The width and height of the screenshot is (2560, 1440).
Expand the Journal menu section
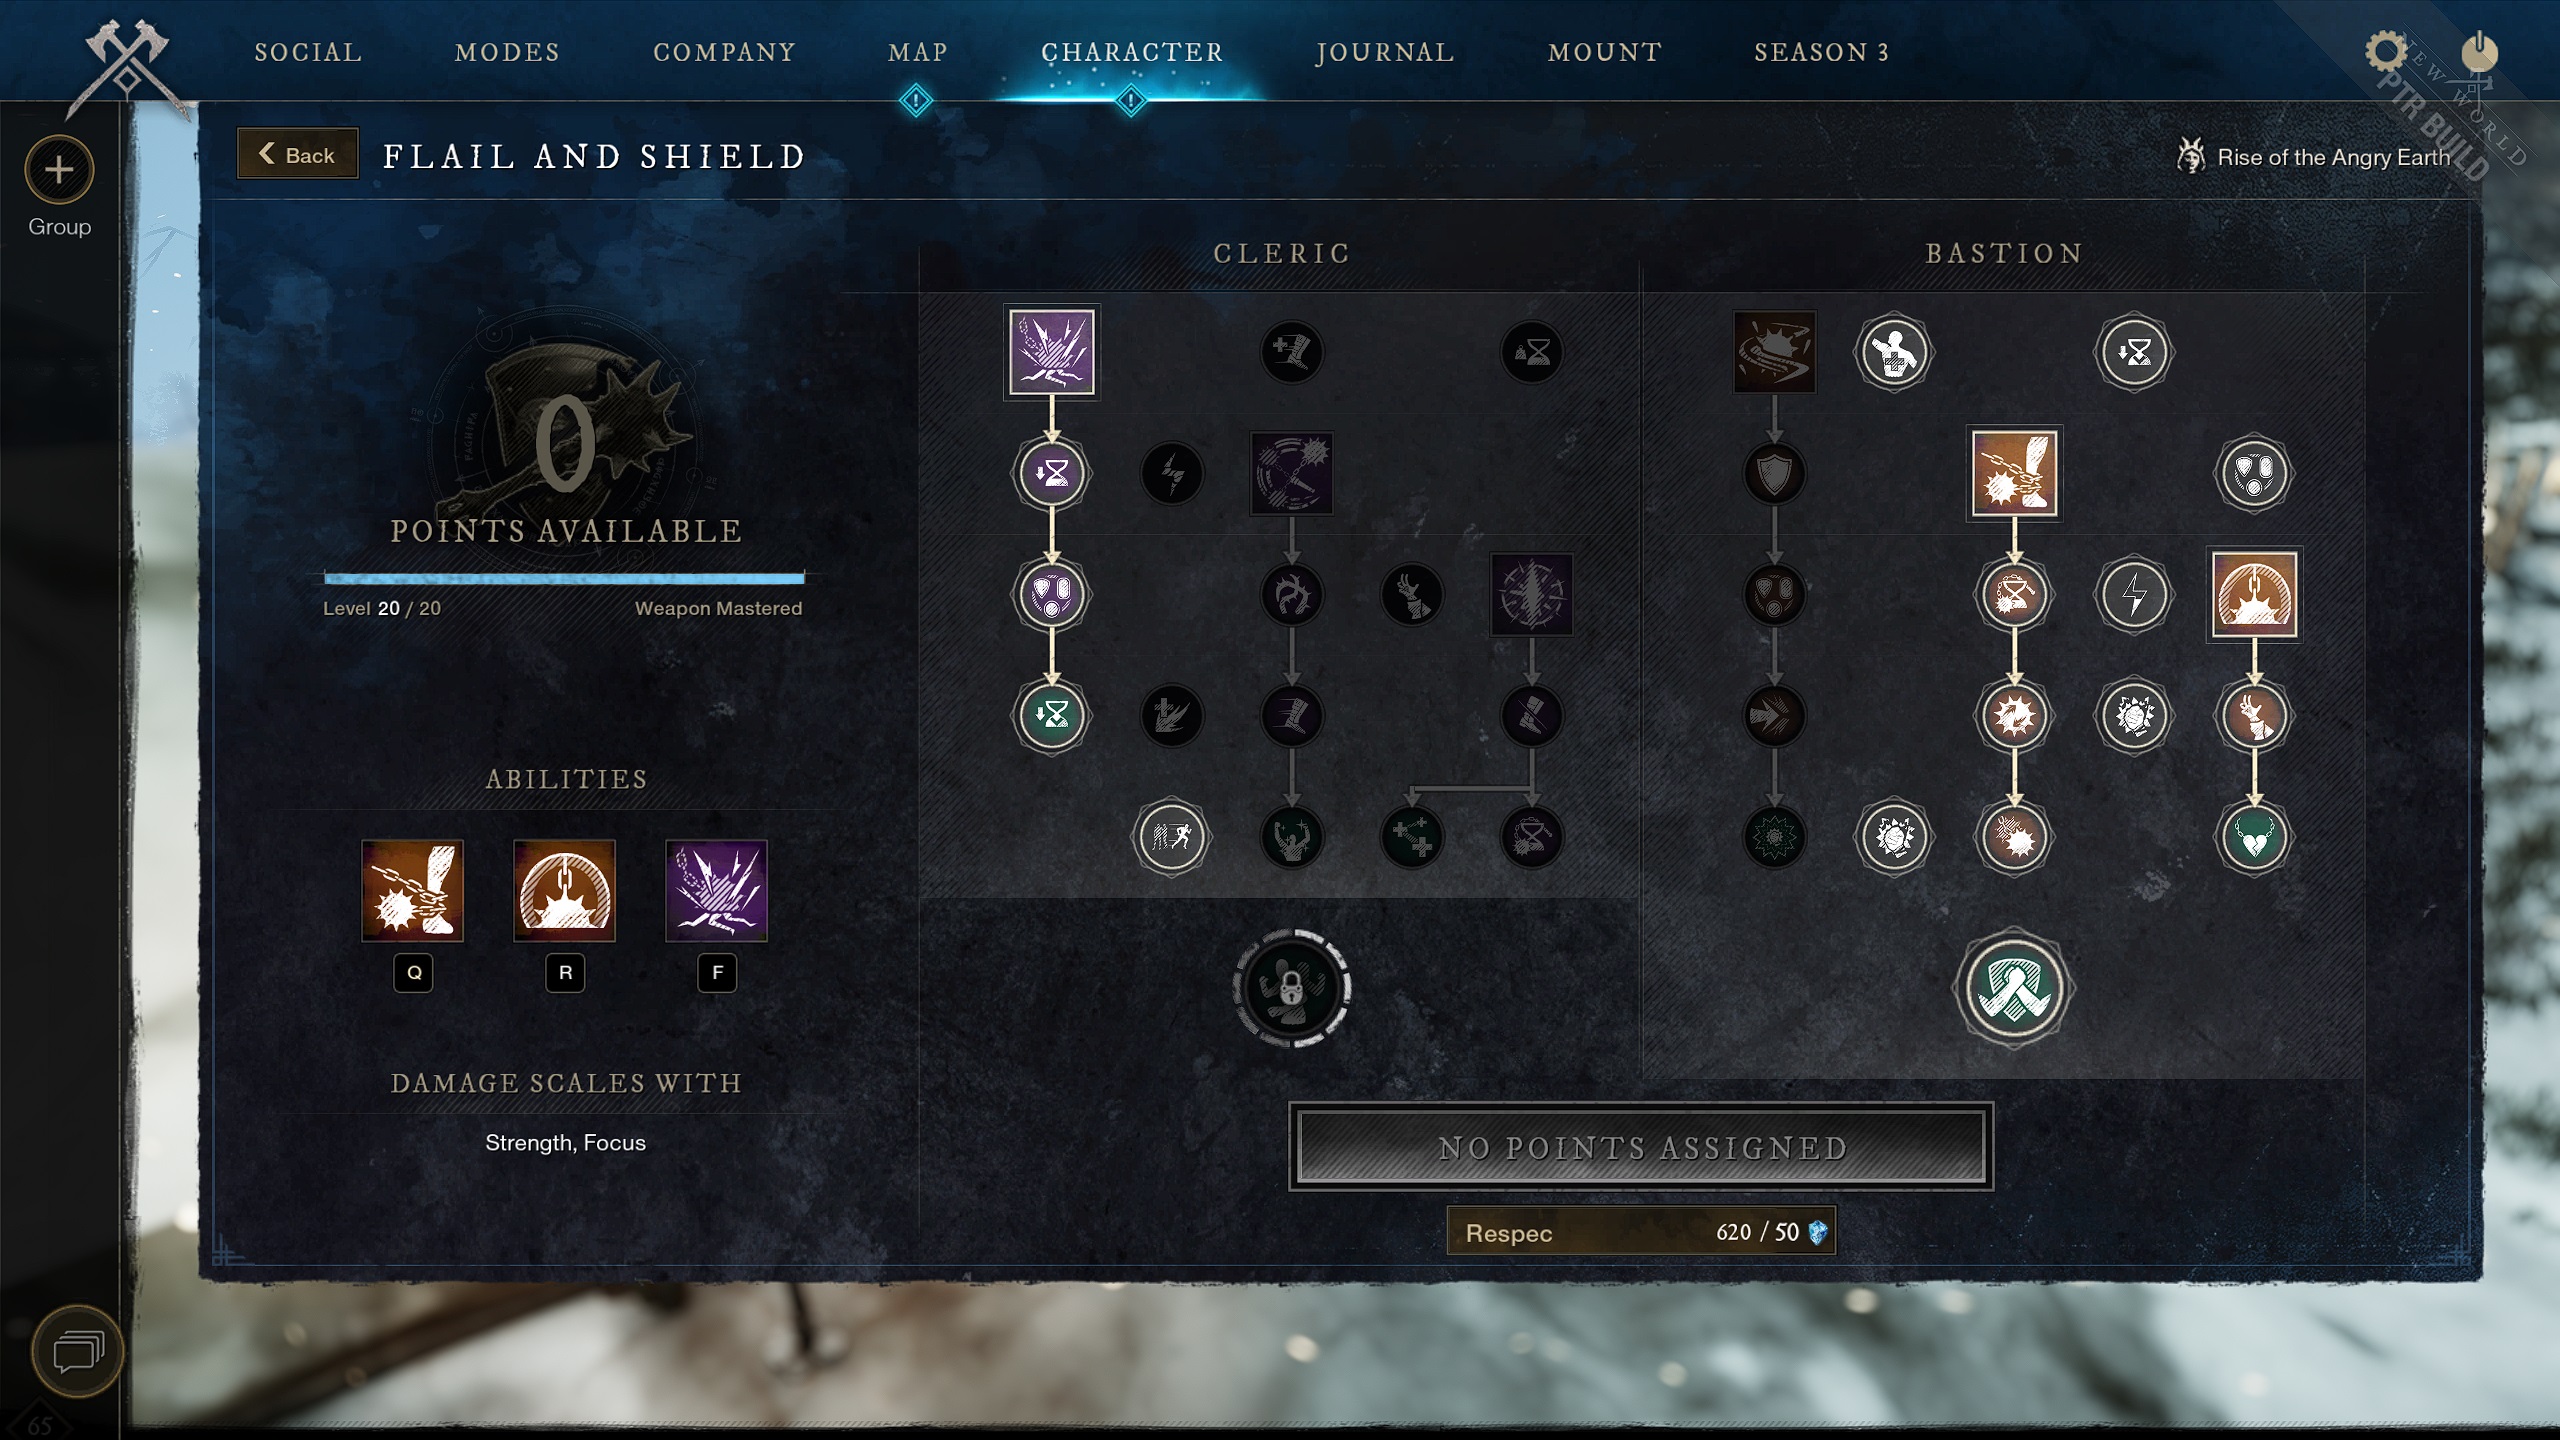click(x=1385, y=51)
